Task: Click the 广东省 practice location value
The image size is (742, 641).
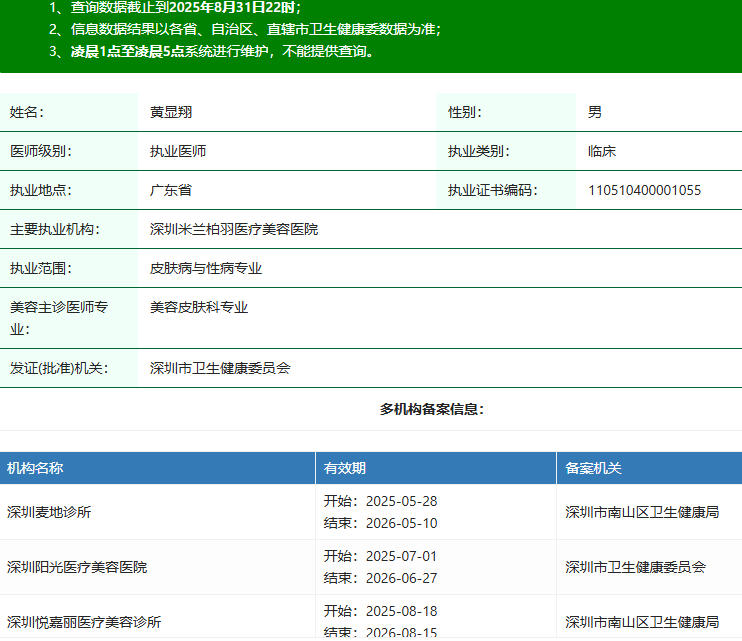Action: [x=171, y=190]
